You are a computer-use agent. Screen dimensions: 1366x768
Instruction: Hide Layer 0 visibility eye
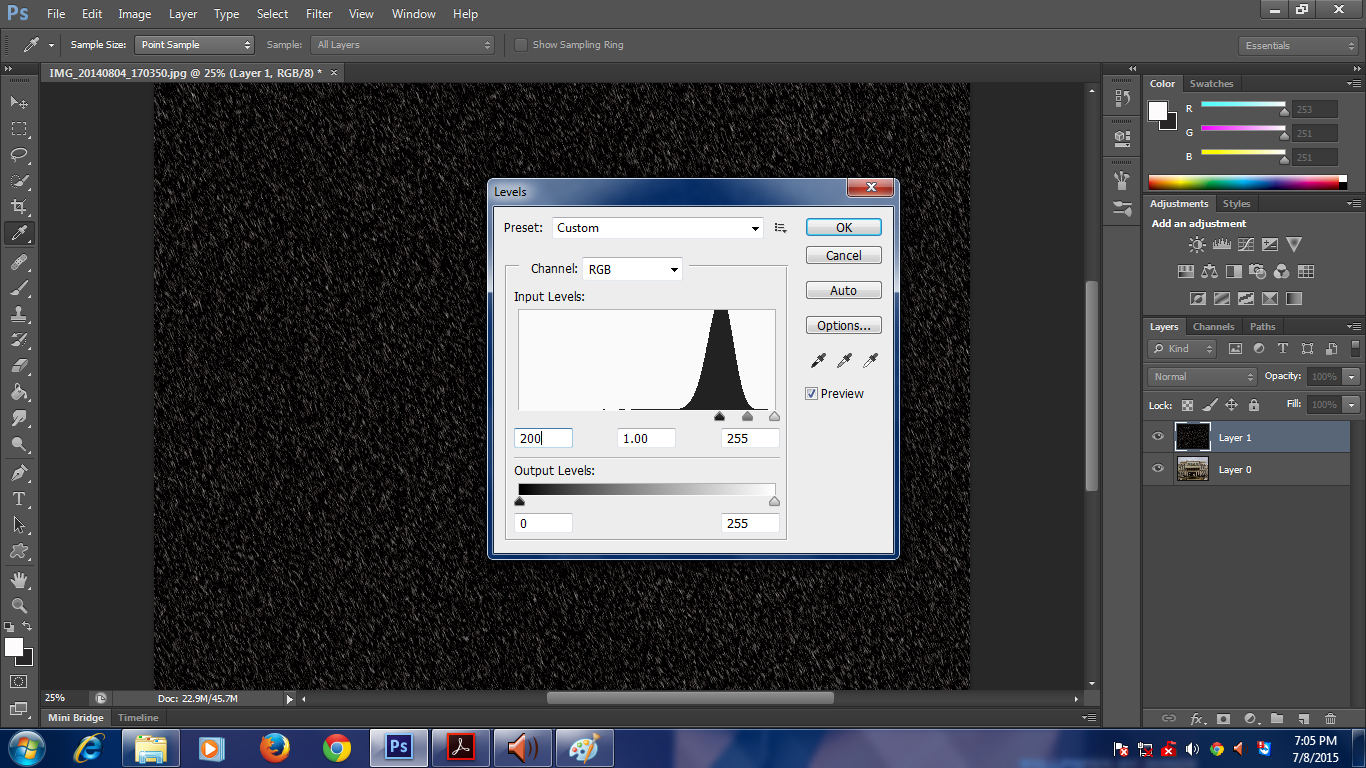tap(1158, 469)
